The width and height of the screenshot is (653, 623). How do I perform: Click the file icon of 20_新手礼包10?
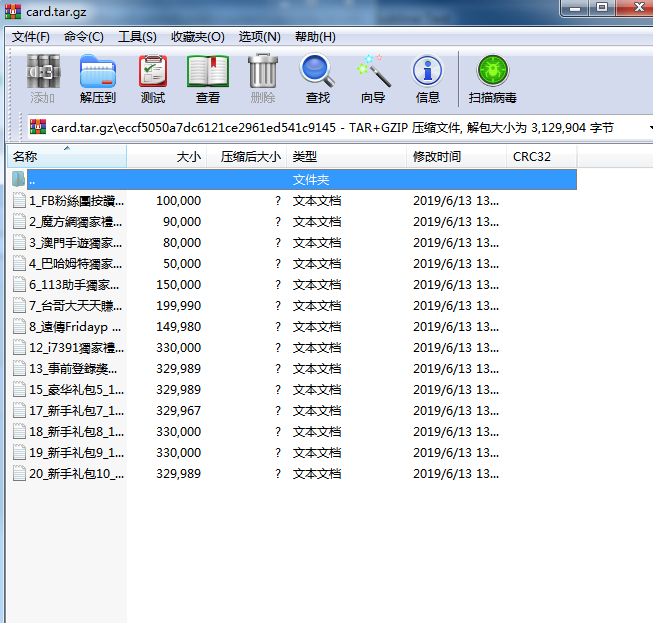(19, 473)
